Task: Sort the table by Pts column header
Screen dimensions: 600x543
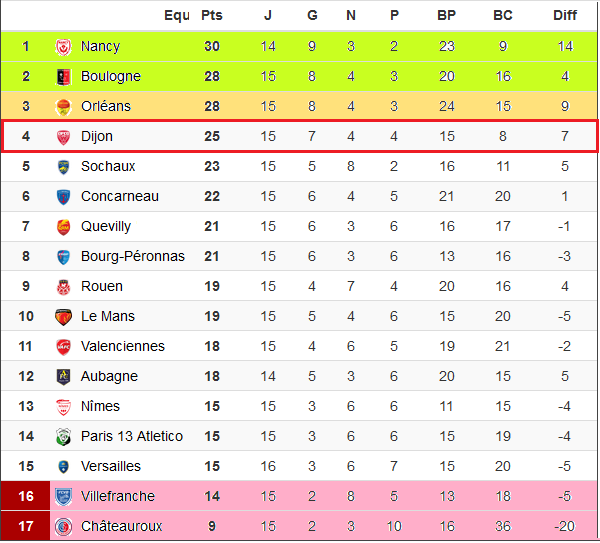Action: coord(211,15)
